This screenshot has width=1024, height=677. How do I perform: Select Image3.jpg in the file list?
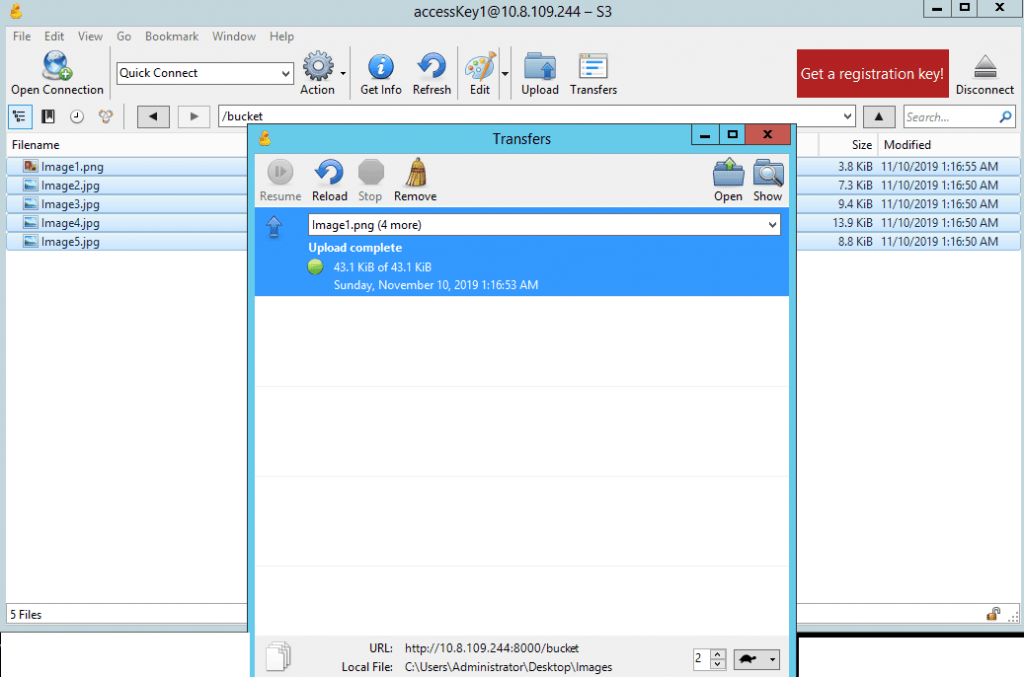(70, 204)
